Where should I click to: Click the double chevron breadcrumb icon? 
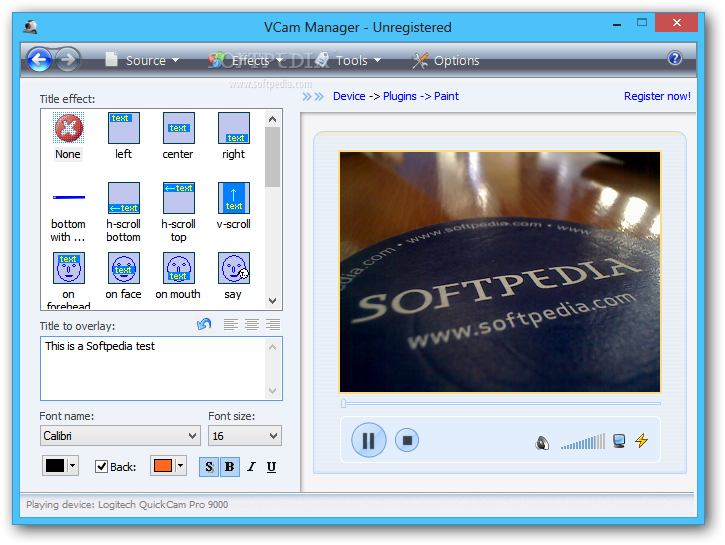tap(313, 97)
